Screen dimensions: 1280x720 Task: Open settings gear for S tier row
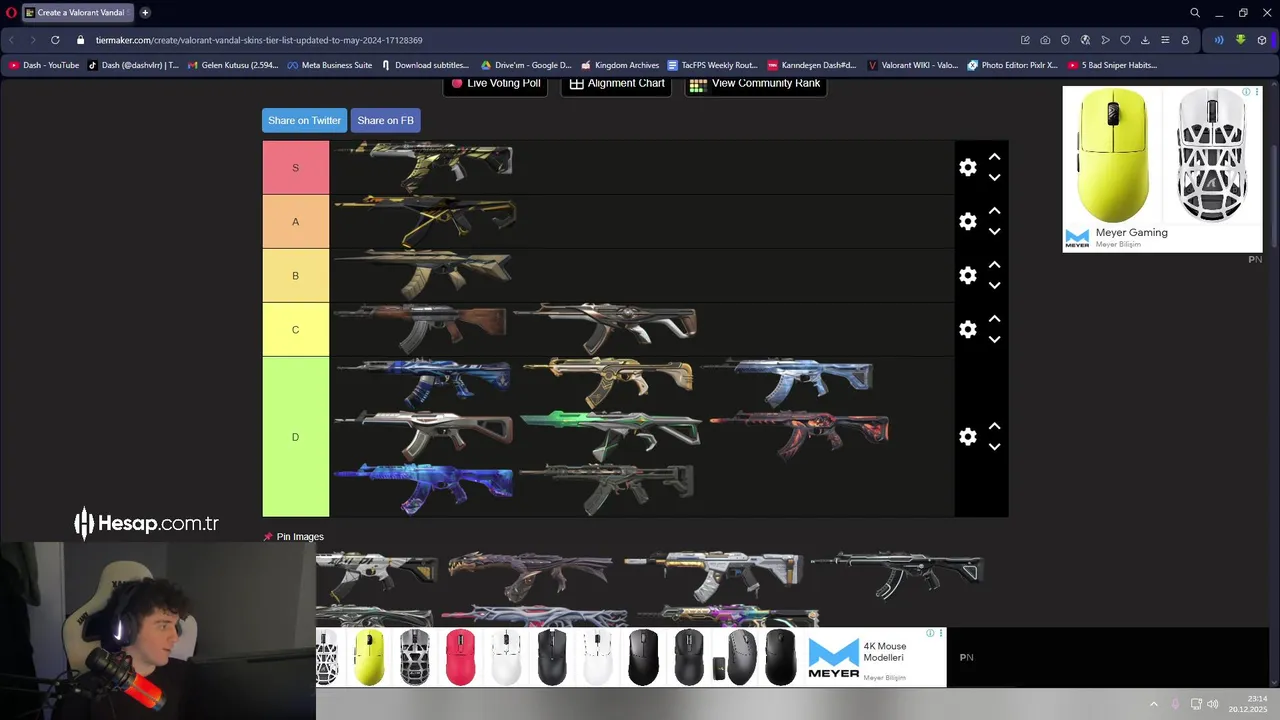tap(967, 167)
